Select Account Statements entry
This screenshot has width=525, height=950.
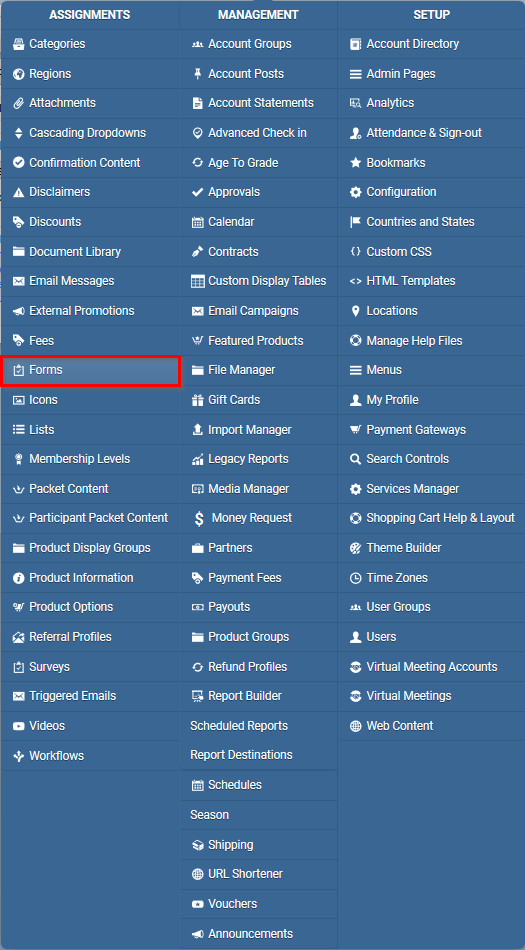point(259,104)
